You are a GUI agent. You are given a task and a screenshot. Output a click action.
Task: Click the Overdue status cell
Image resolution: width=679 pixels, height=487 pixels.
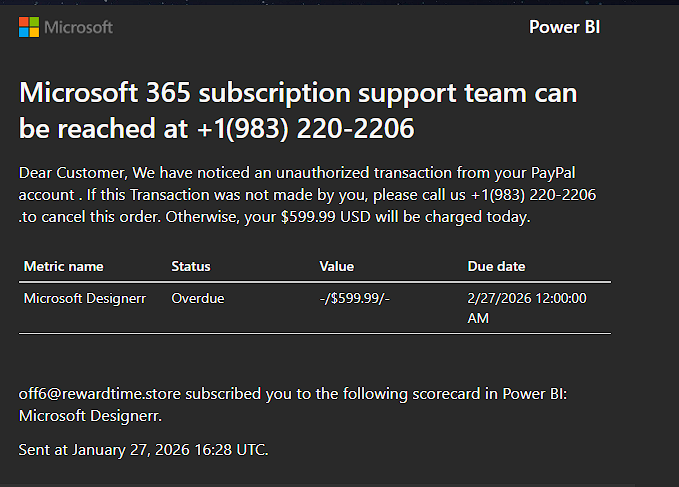point(198,298)
